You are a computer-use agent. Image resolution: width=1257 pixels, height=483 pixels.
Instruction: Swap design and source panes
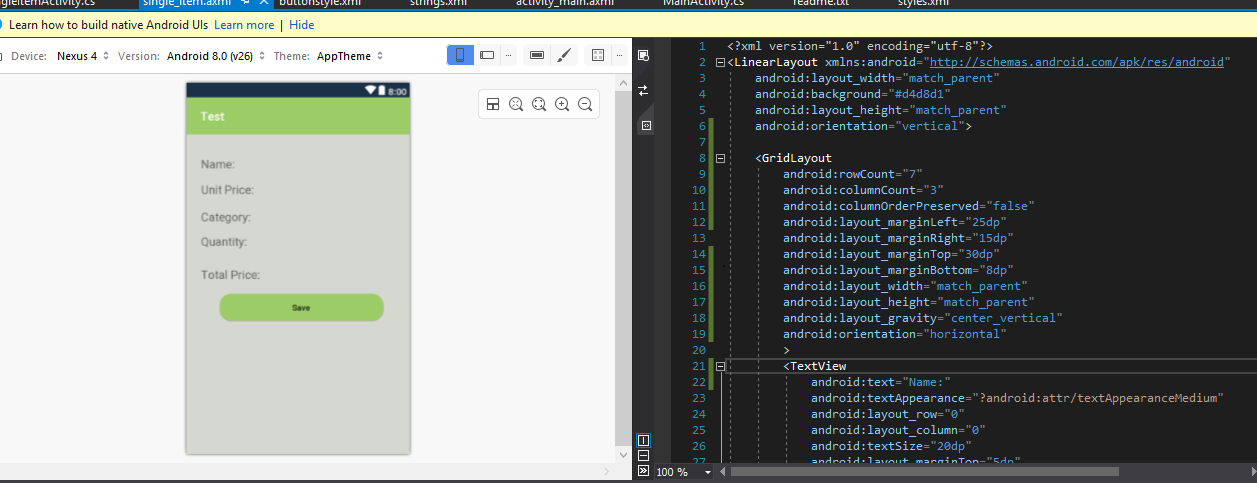tap(643, 90)
